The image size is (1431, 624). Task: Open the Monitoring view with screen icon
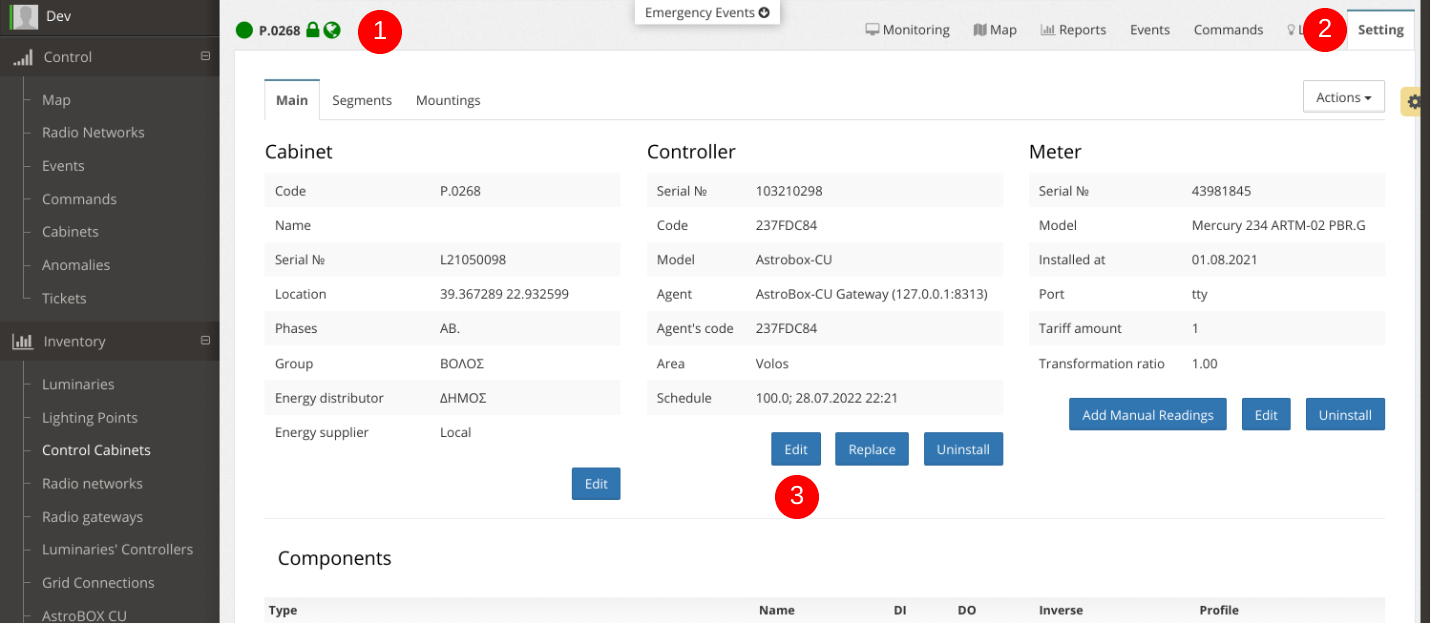[907, 30]
